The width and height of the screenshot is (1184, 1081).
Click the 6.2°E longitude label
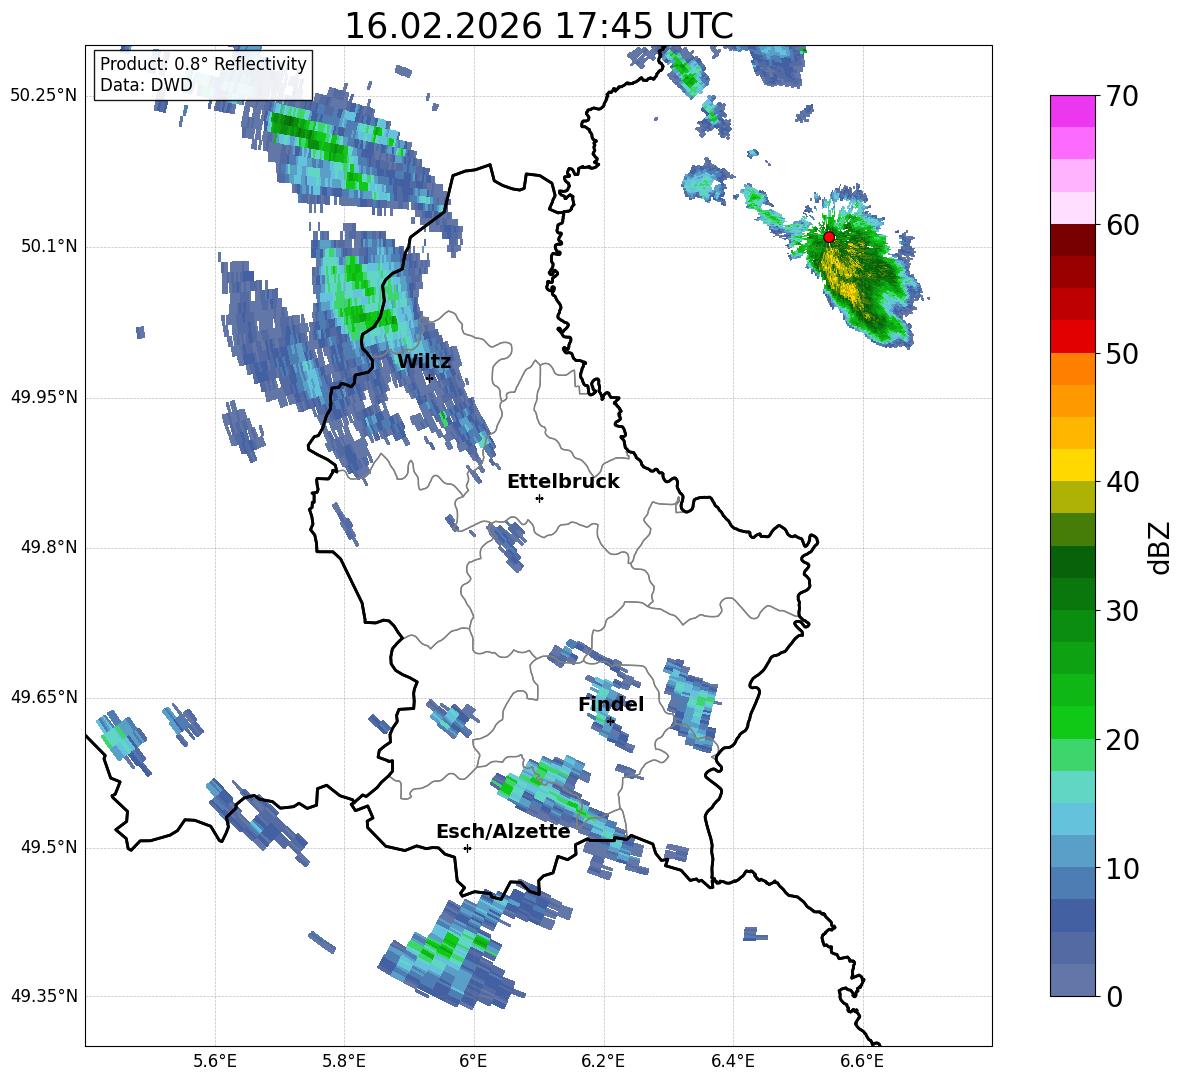pyautogui.click(x=603, y=1061)
